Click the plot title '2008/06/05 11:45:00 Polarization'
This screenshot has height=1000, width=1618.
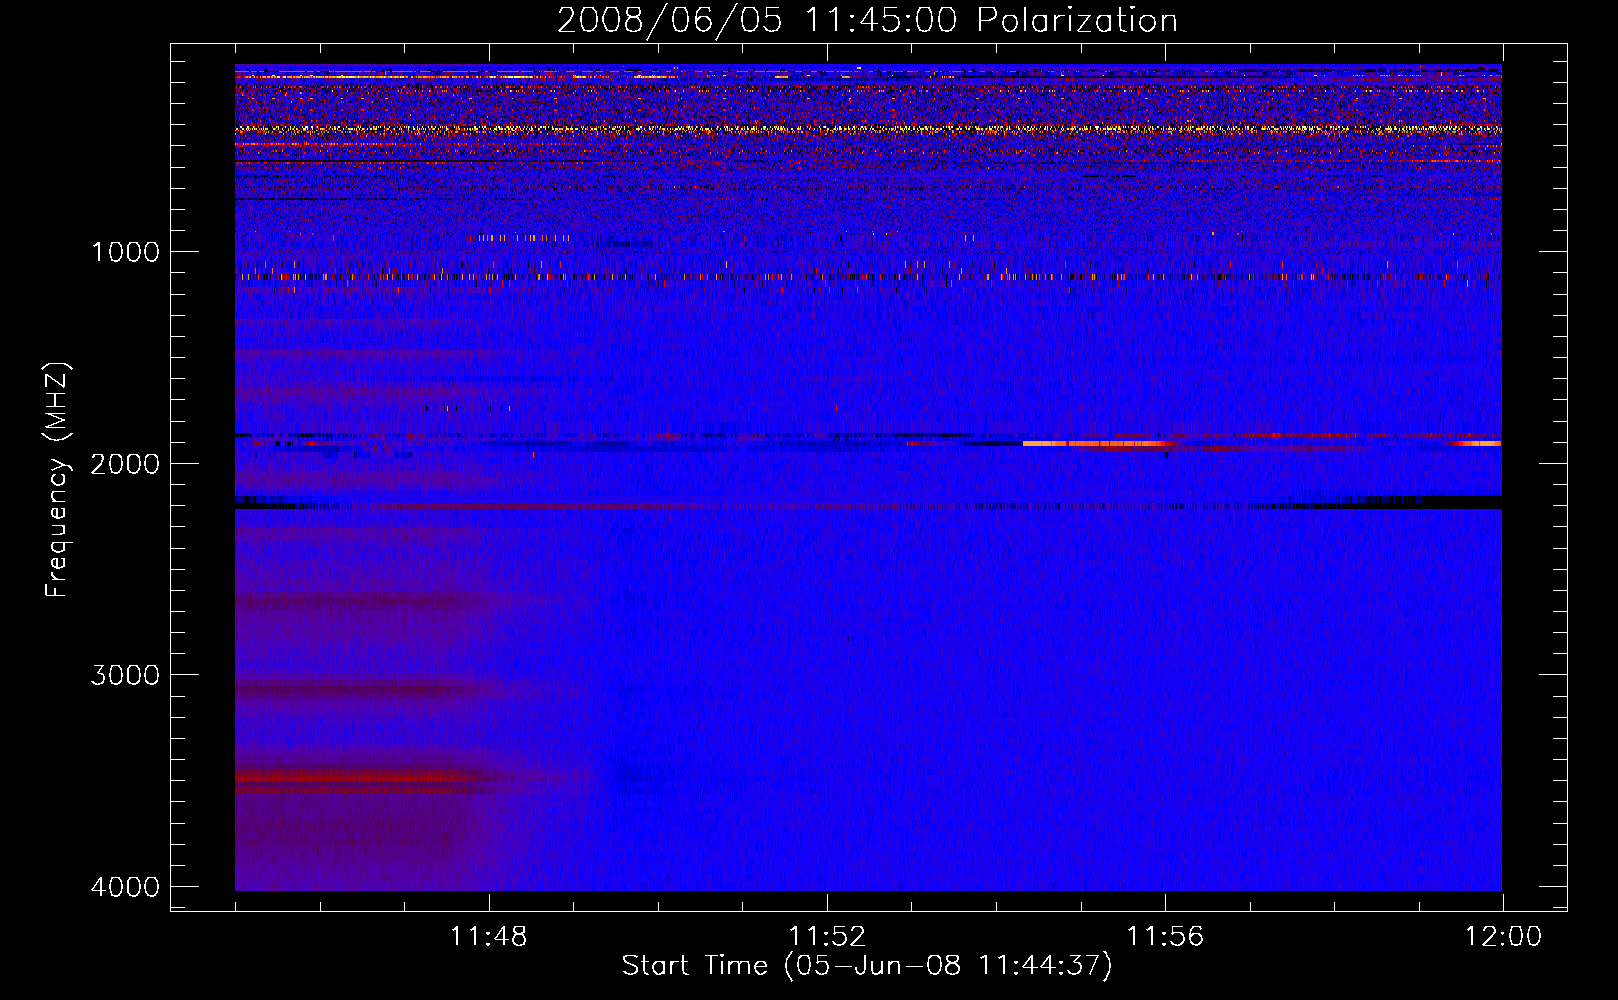click(867, 21)
